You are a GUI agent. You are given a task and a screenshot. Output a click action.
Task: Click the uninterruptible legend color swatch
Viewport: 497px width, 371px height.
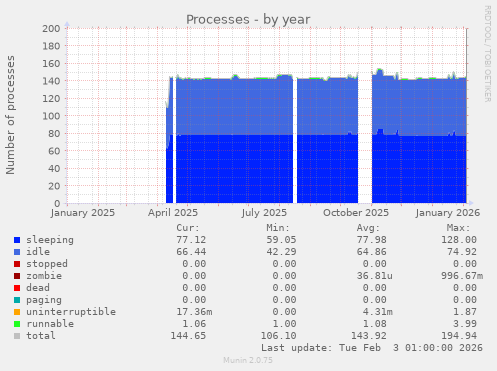pyautogui.click(x=17, y=312)
